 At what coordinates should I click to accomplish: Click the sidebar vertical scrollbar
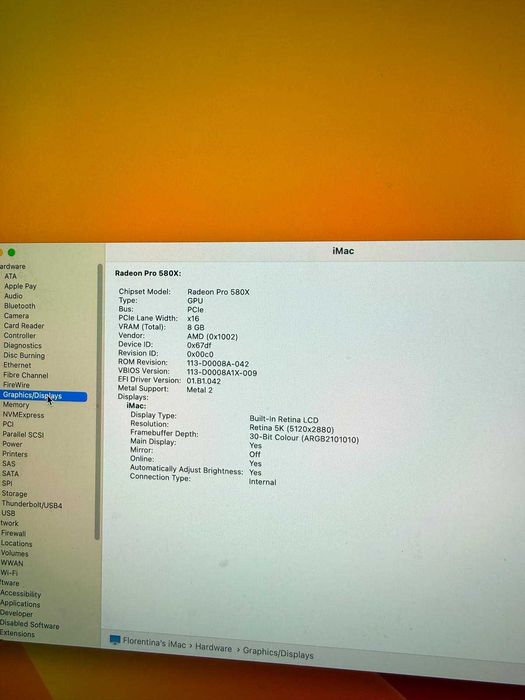[x=98, y=402]
